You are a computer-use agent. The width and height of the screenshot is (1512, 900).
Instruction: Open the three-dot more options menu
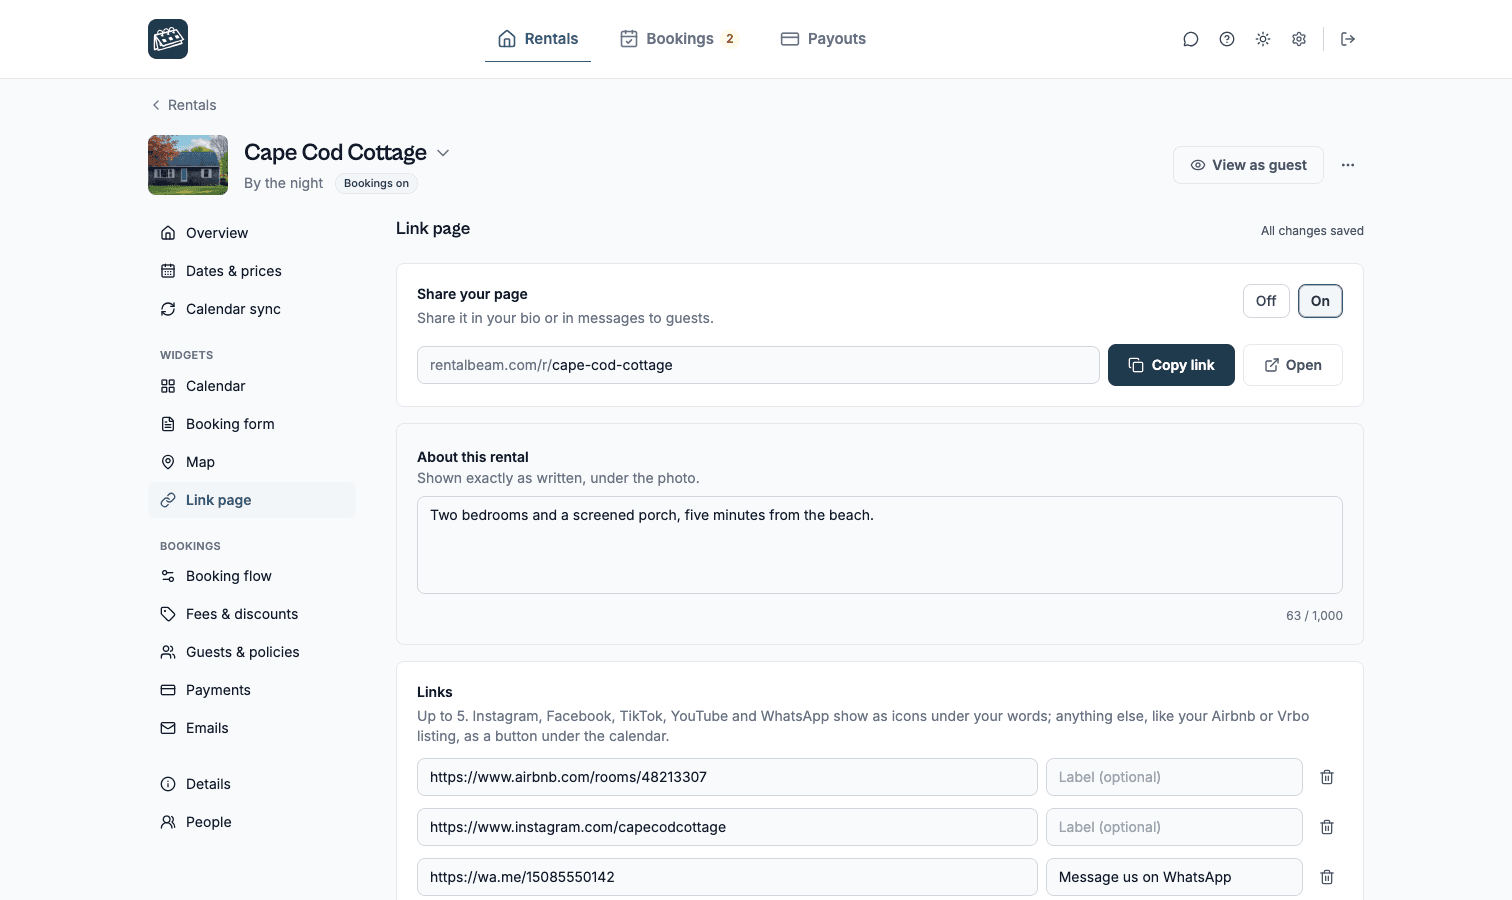[x=1348, y=165]
